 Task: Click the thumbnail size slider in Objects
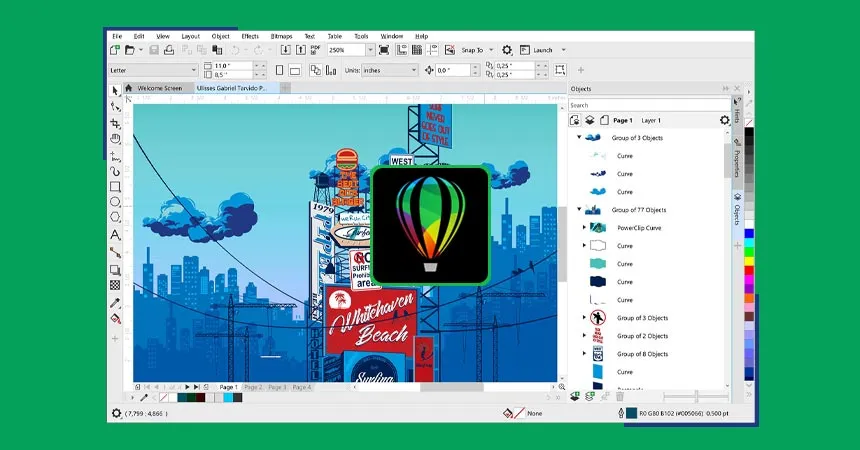click(x=695, y=396)
